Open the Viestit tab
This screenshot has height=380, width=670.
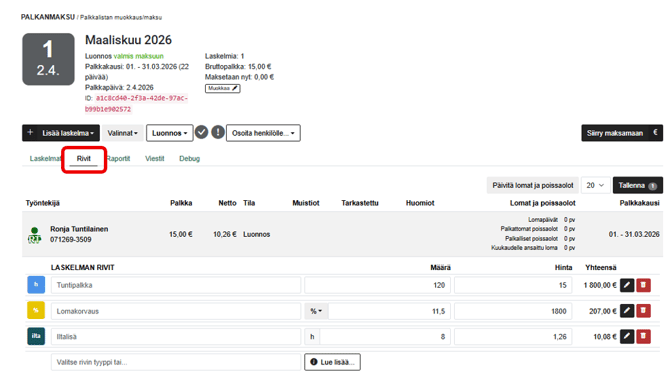coord(155,159)
